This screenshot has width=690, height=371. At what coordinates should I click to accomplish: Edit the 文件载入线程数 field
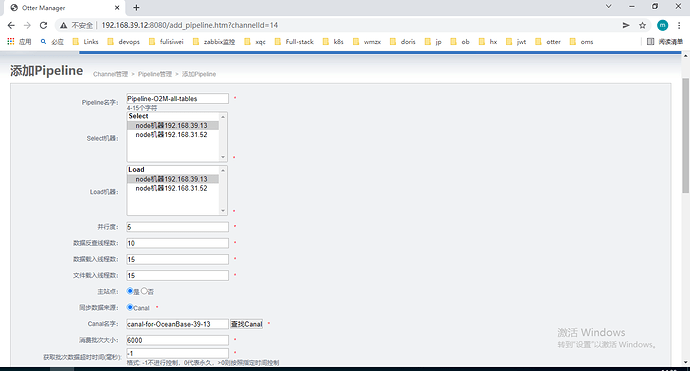click(x=177, y=275)
